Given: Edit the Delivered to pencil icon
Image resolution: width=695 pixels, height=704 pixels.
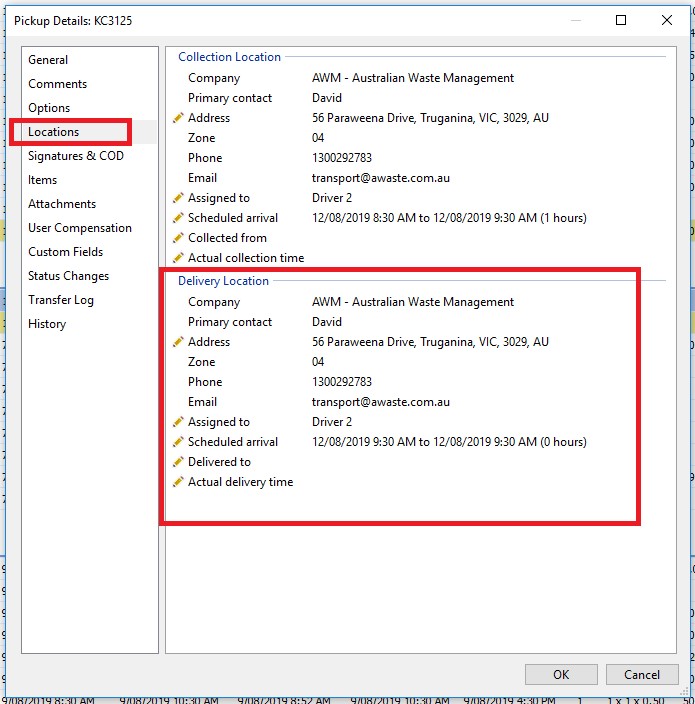Looking at the screenshot, I should point(178,462).
